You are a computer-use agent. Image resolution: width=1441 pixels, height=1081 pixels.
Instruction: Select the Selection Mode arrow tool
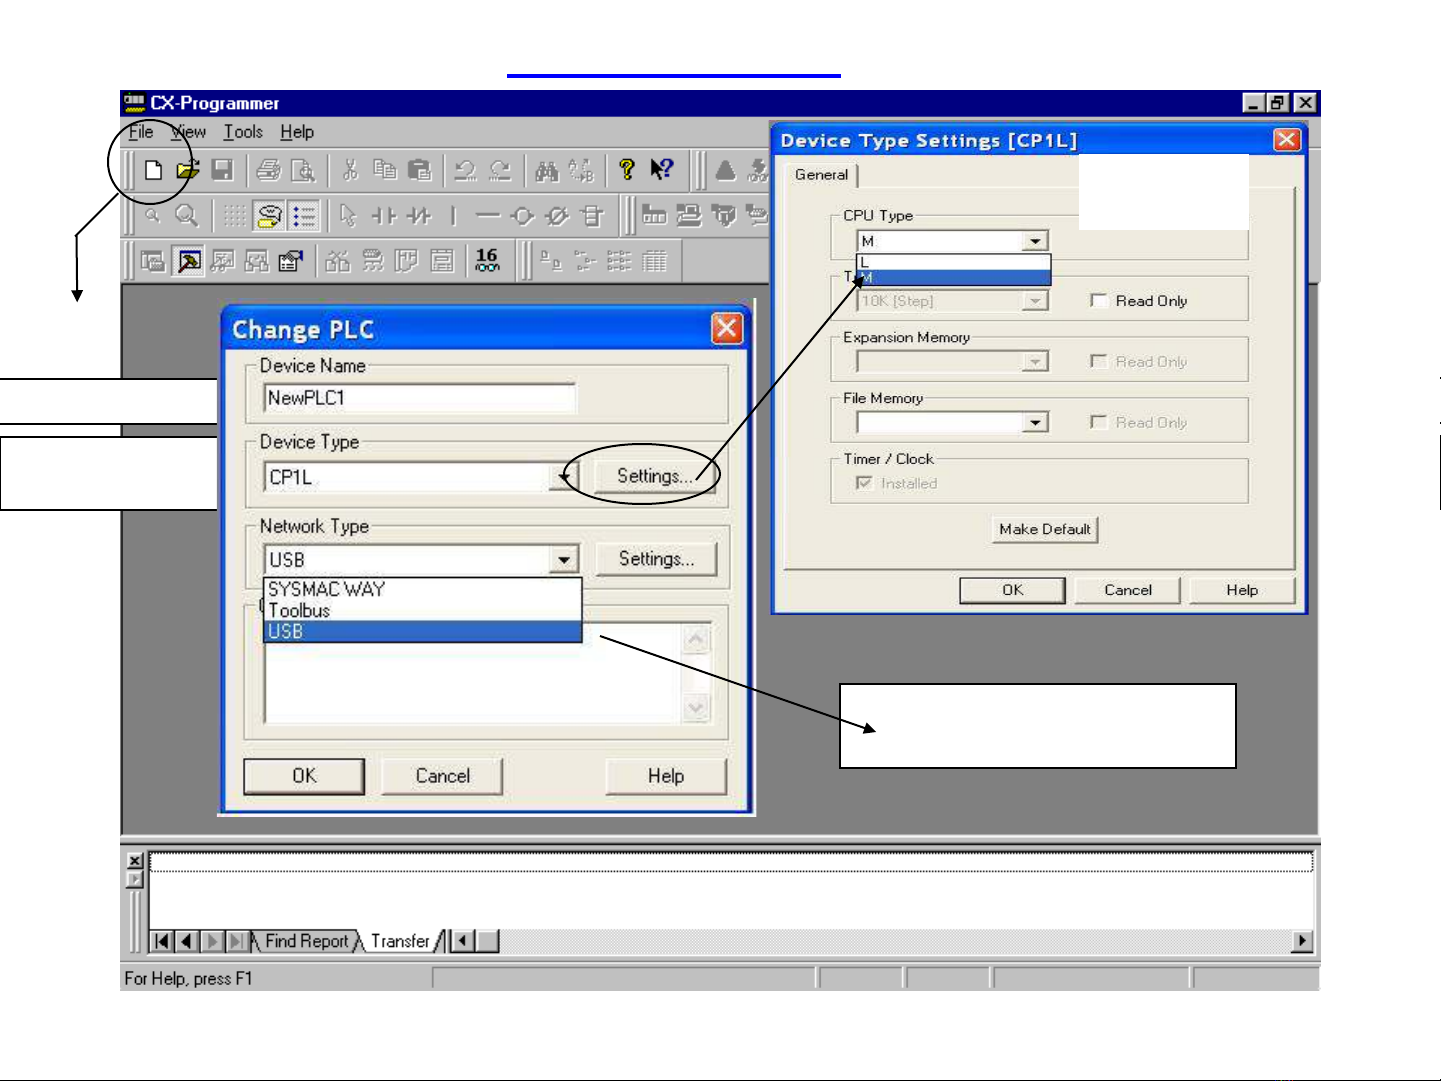click(x=348, y=215)
